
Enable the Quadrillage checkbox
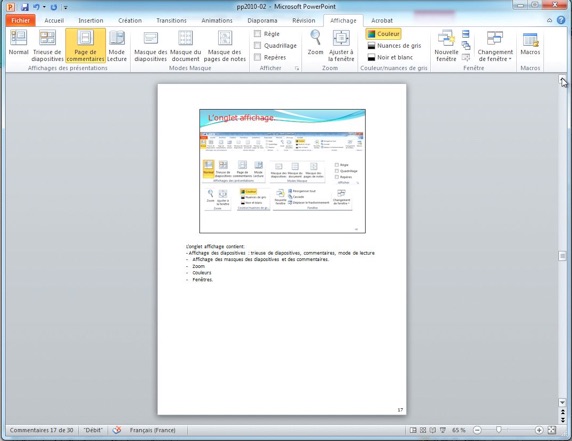pyautogui.click(x=258, y=45)
